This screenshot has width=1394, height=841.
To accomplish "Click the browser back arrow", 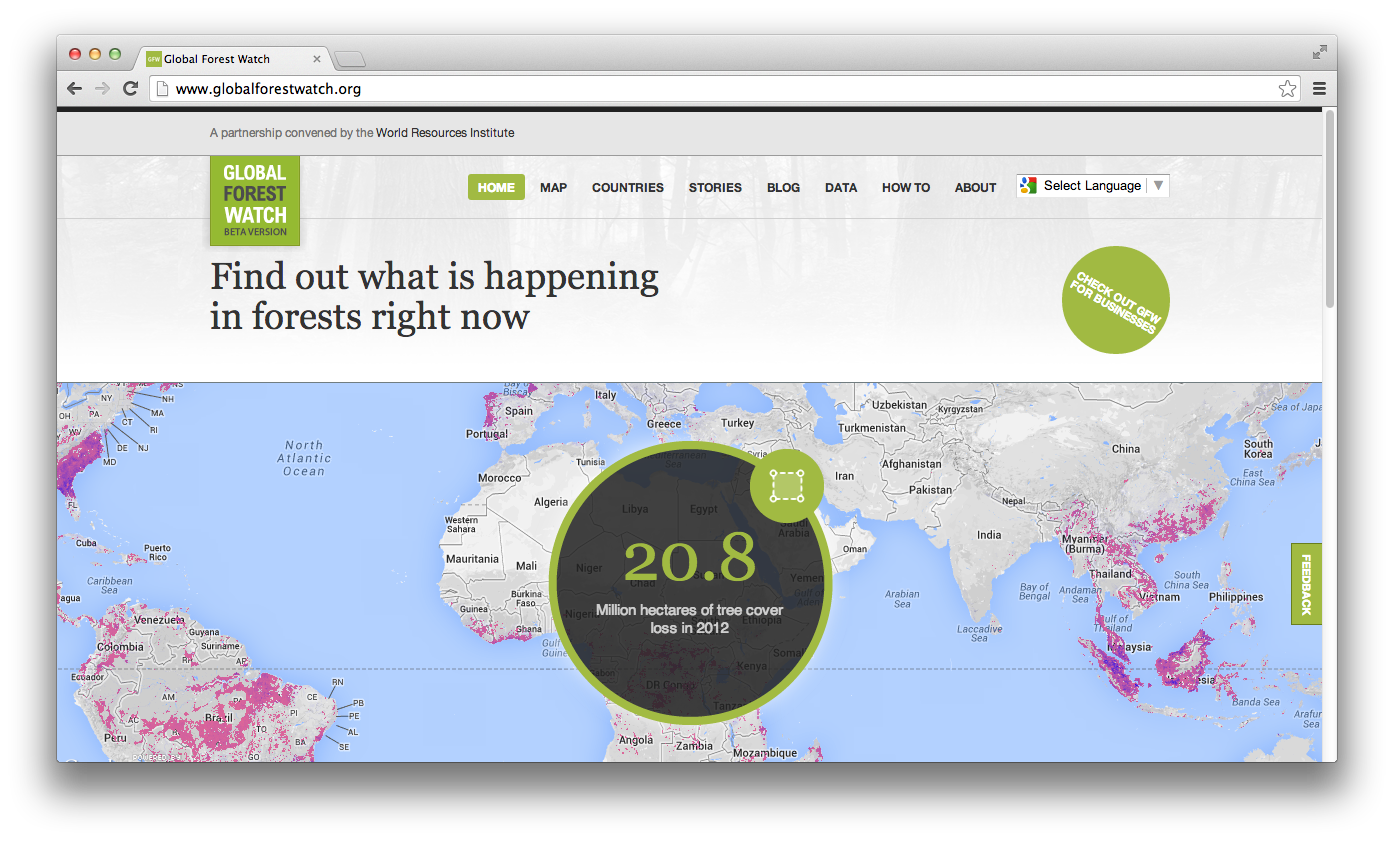I will [75, 89].
